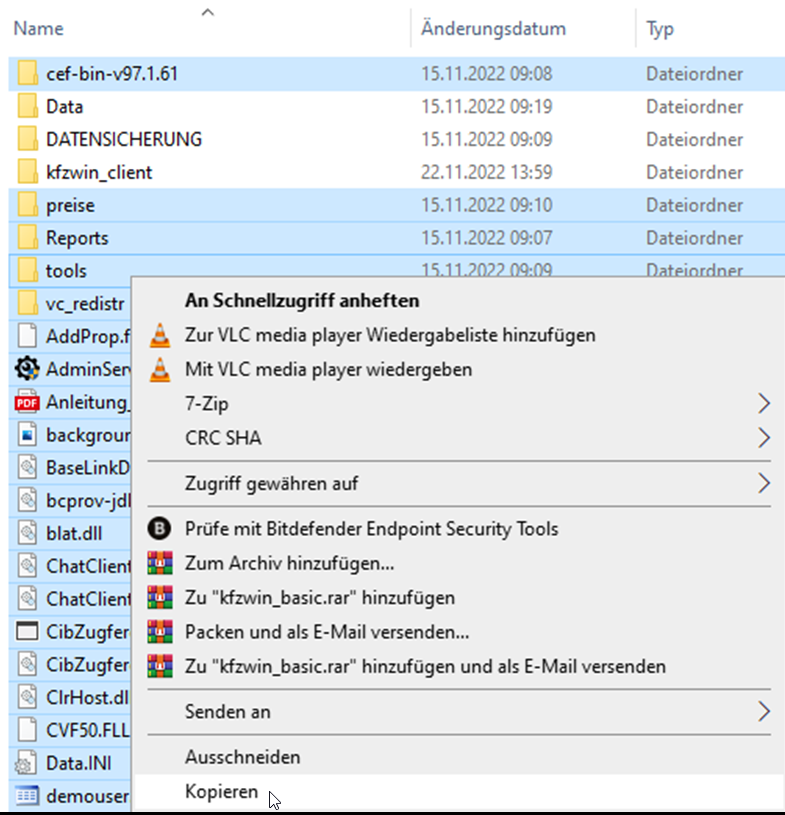Click the vc_redistr folder icon
785x815 pixels.
point(27,304)
